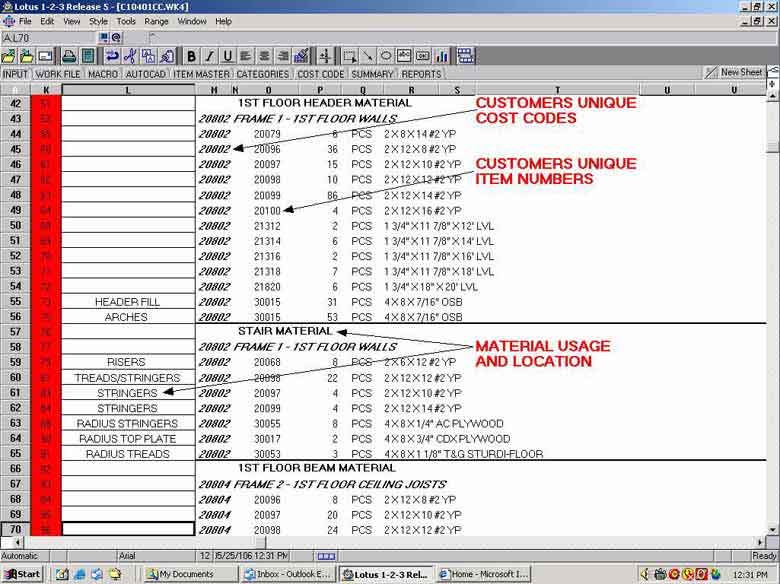Click the Bold formatting icon
This screenshot has width=780, height=584.
(191, 56)
